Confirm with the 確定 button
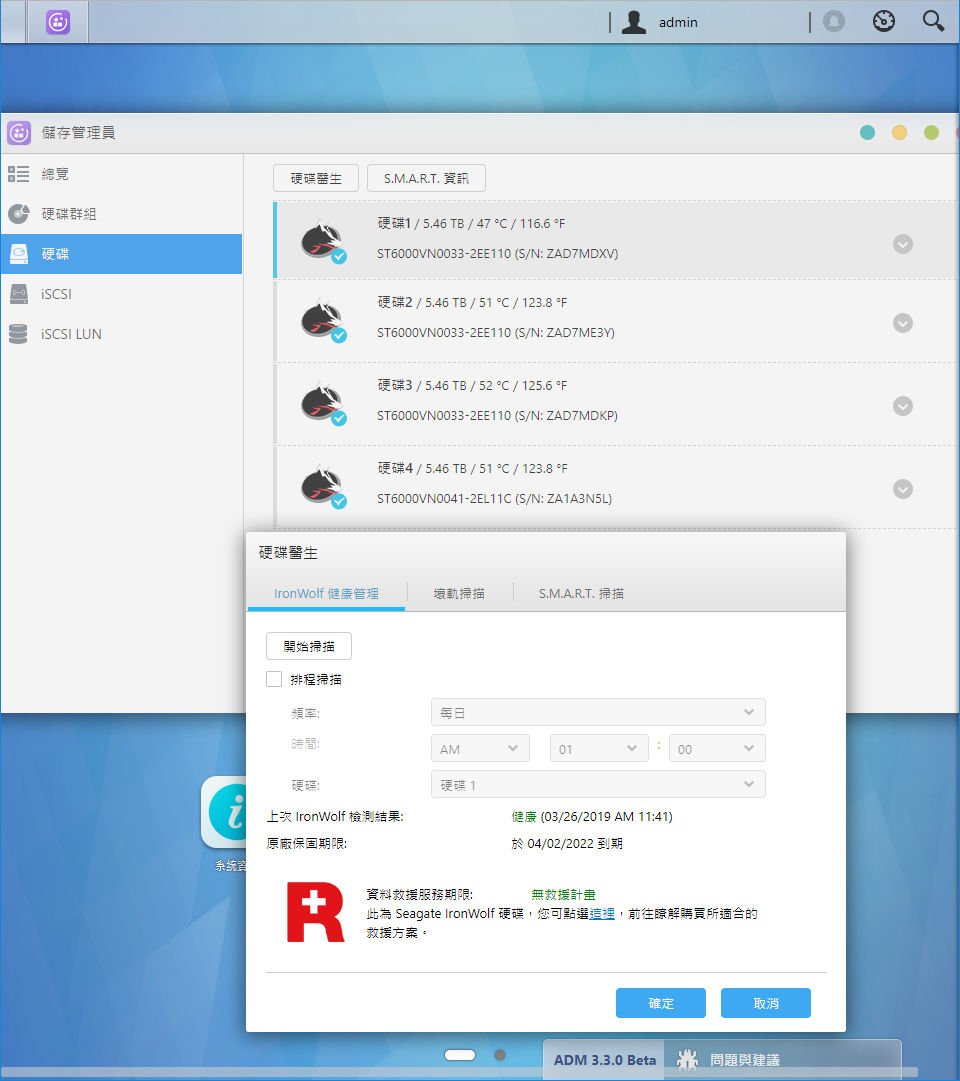Screen dimensions: 960x1081 (x=661, y=1003)
